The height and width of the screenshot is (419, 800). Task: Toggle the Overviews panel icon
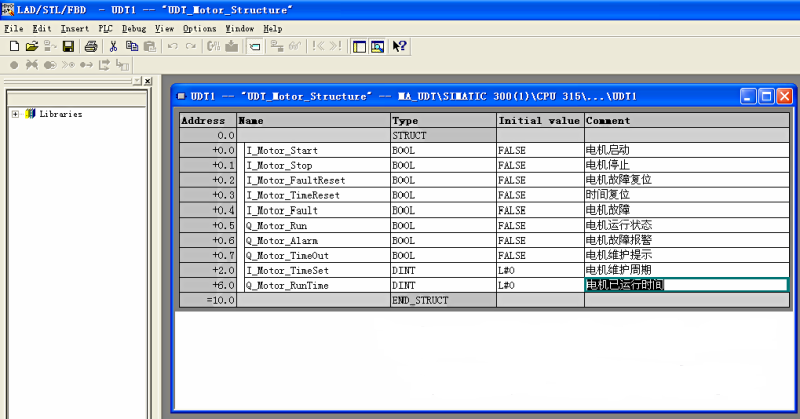359,46
